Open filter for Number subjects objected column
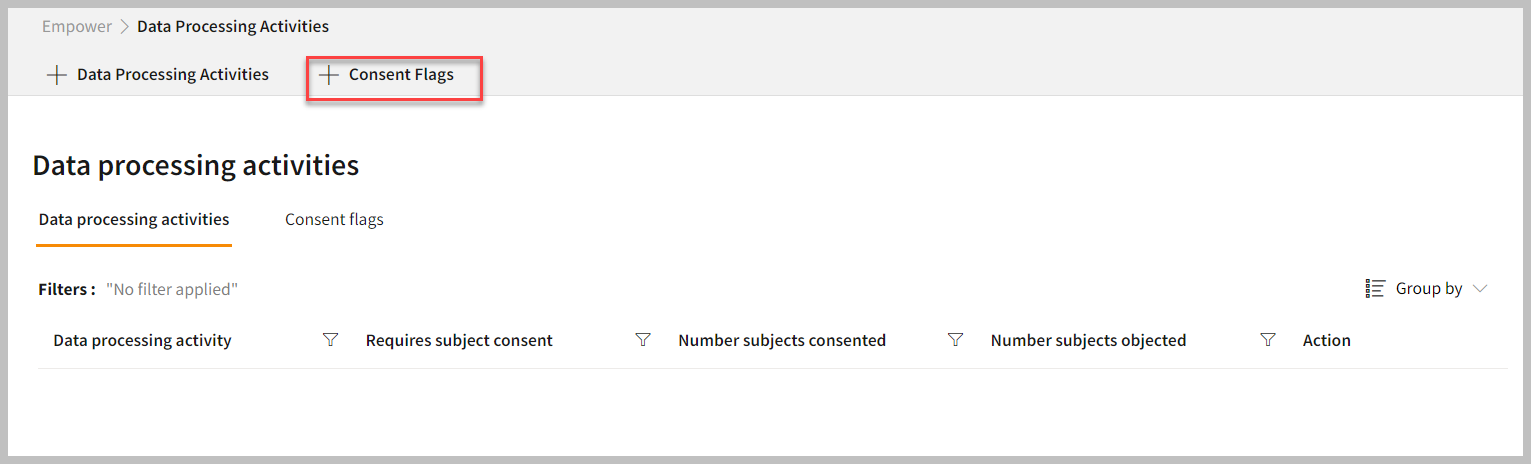 1268,340
